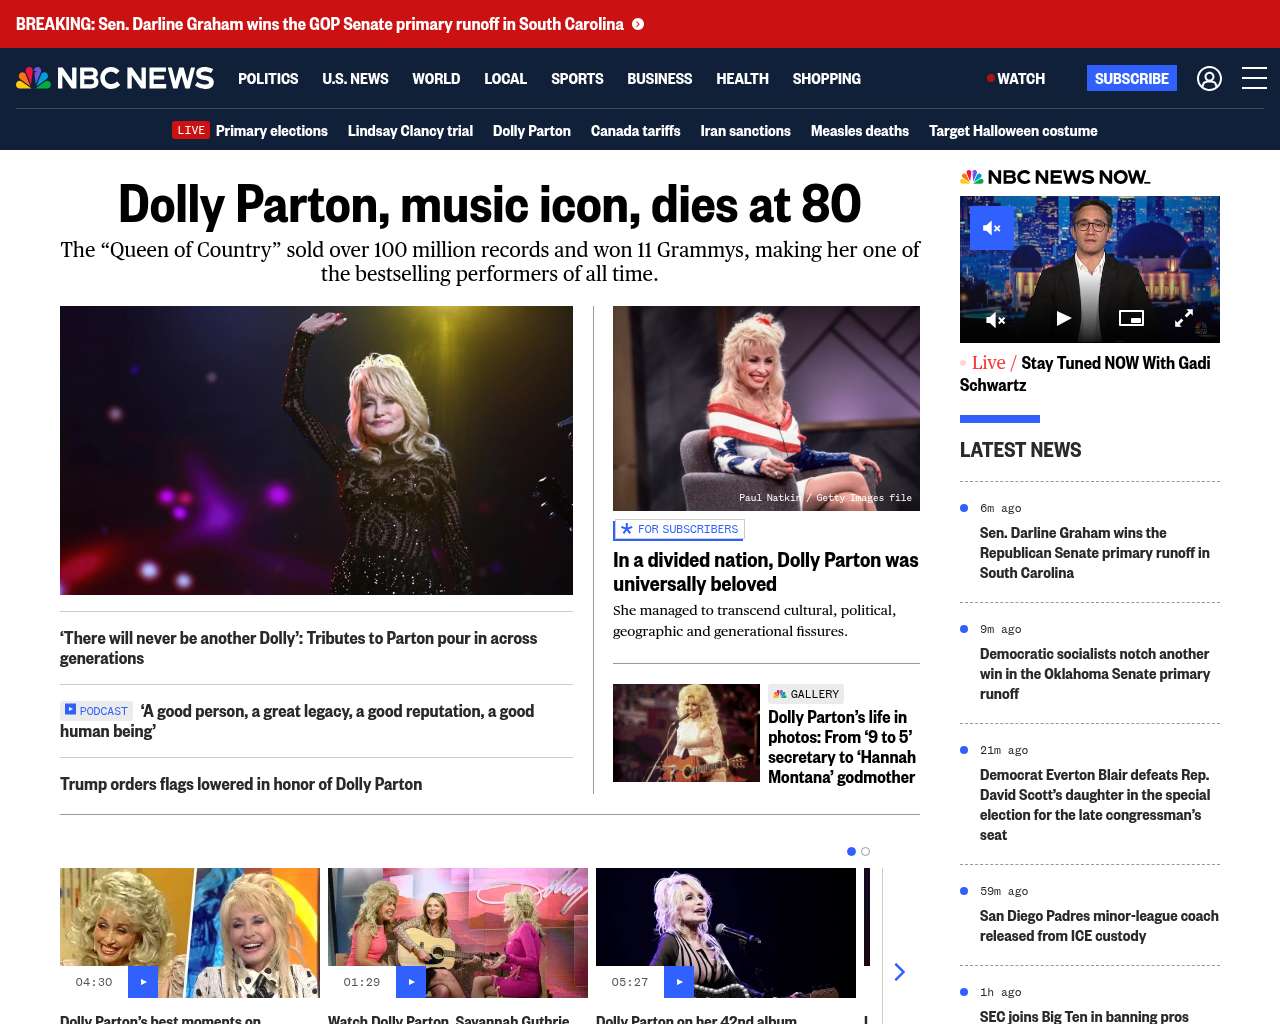Screen dimensions: 1280x1024
Task: Click the FOR SUBSCRIBERS badge
Action: pyautogui.click(x=679, y=529)
